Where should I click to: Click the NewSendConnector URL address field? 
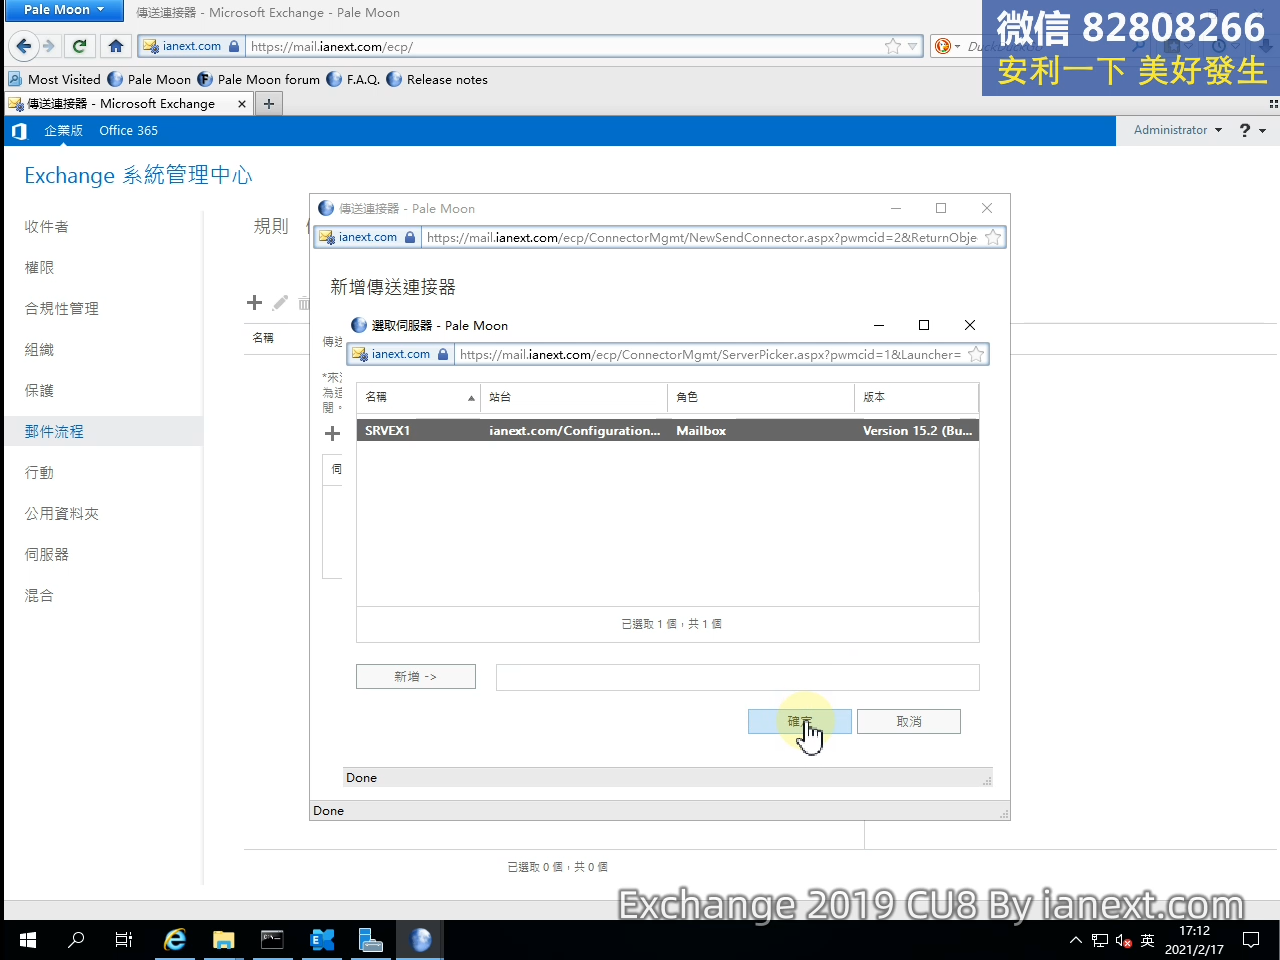(702, 237)
